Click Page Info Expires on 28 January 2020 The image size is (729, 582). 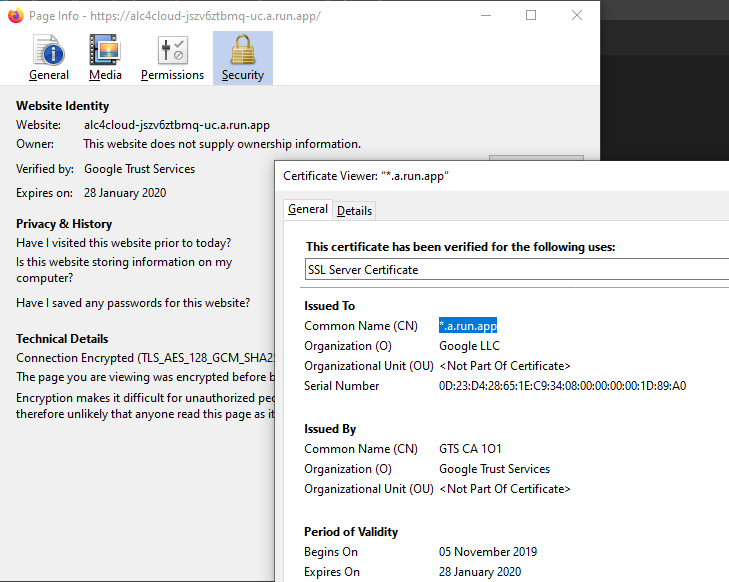(x=125, y=193)
